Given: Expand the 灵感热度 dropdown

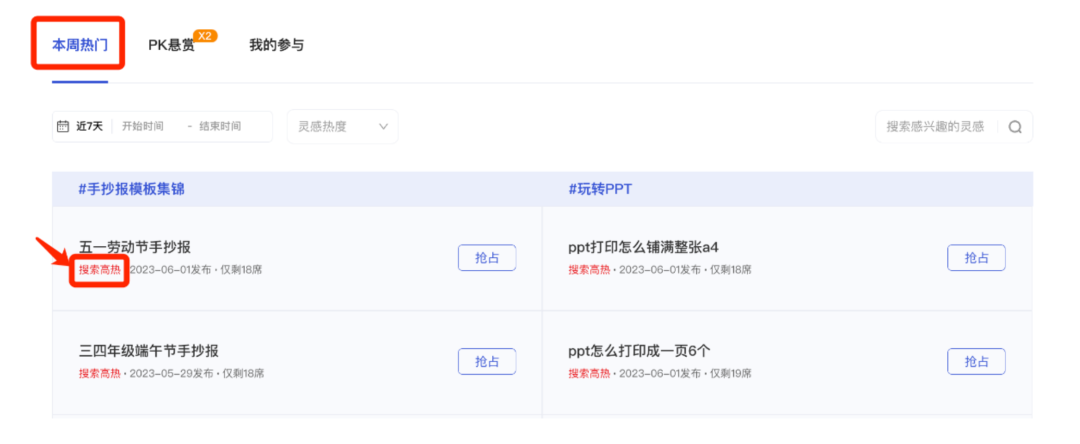Looking at the screenshot, I should click(342, 127).
